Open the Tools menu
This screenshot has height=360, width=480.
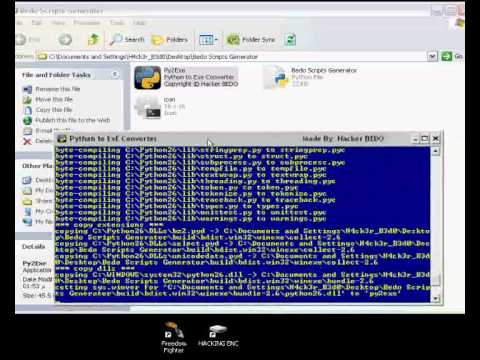(x=117, y=23)
